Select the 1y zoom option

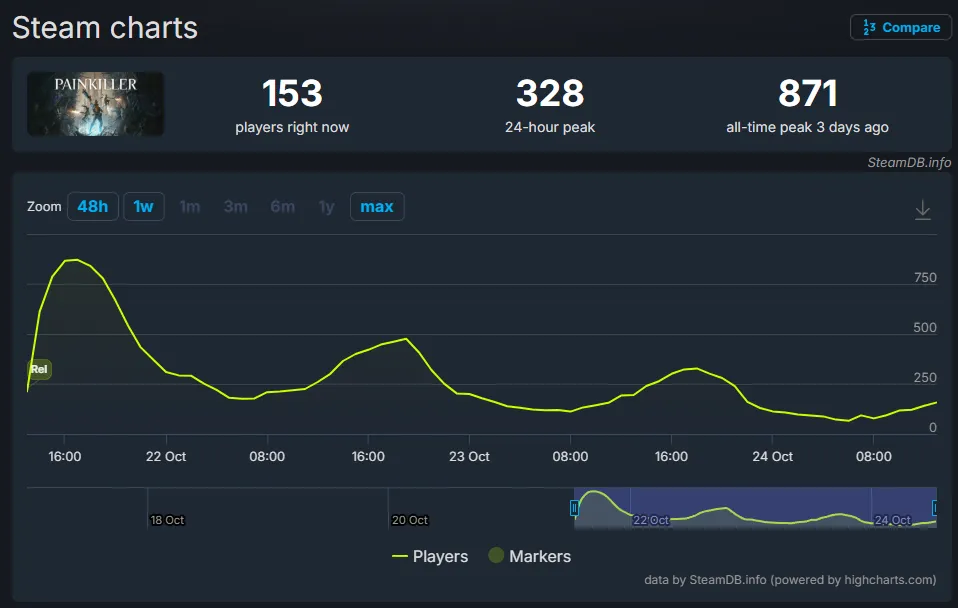pos(327,207)
